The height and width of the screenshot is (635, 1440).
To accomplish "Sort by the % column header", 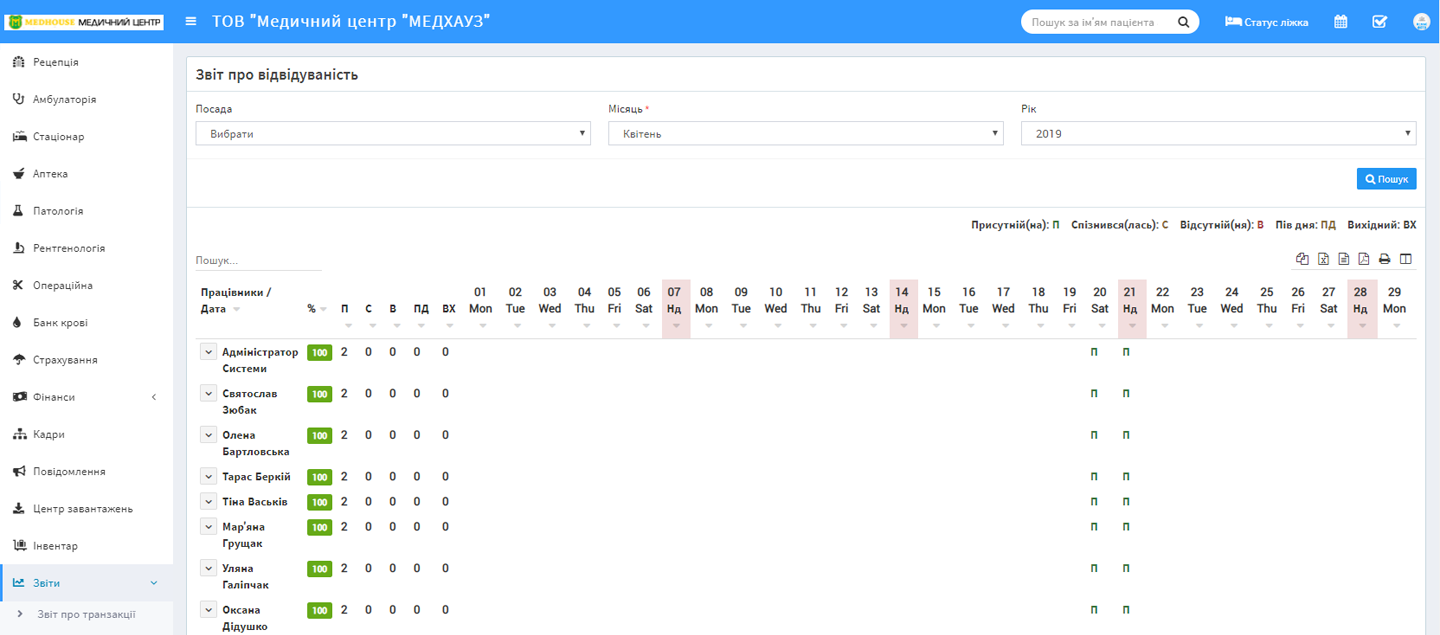I will pyautogui.click(x=316, y=309).
